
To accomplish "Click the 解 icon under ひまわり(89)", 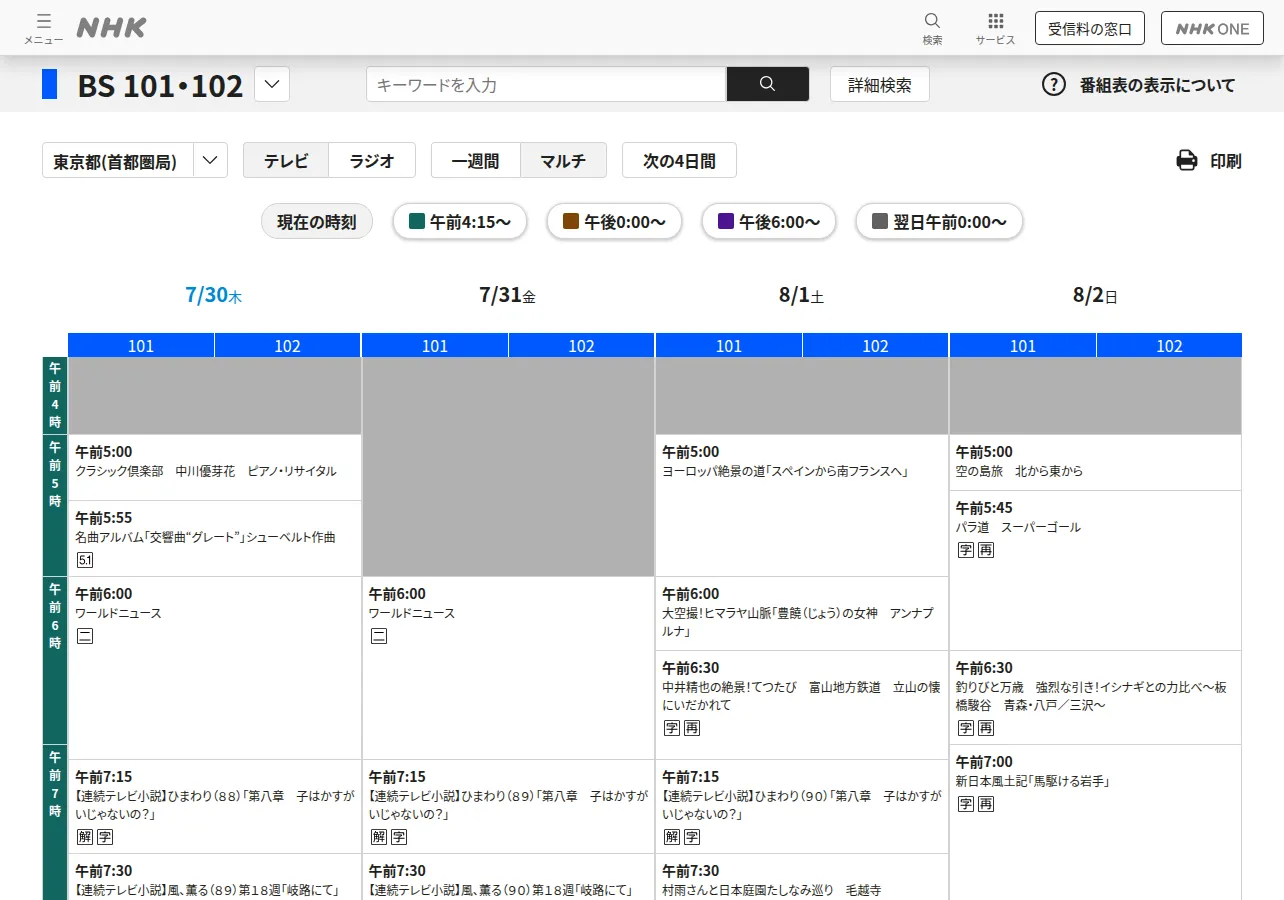I will point(379,837).
